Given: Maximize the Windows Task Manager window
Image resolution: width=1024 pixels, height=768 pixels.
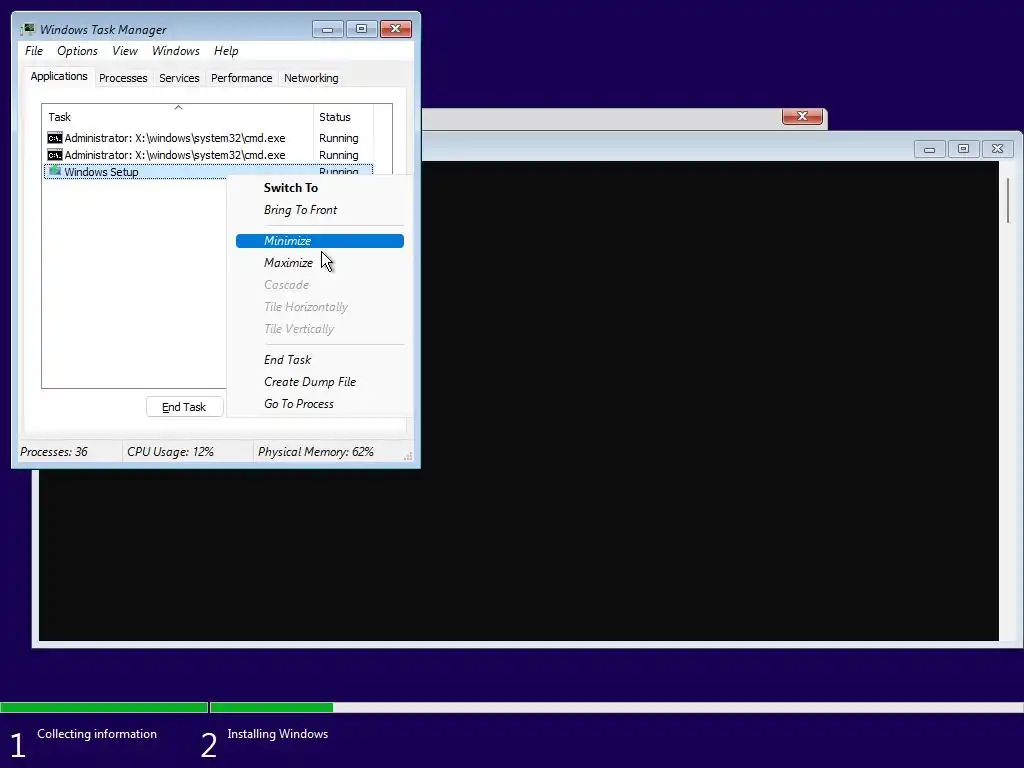Looking at the screenshot, I should coord(361,29).
